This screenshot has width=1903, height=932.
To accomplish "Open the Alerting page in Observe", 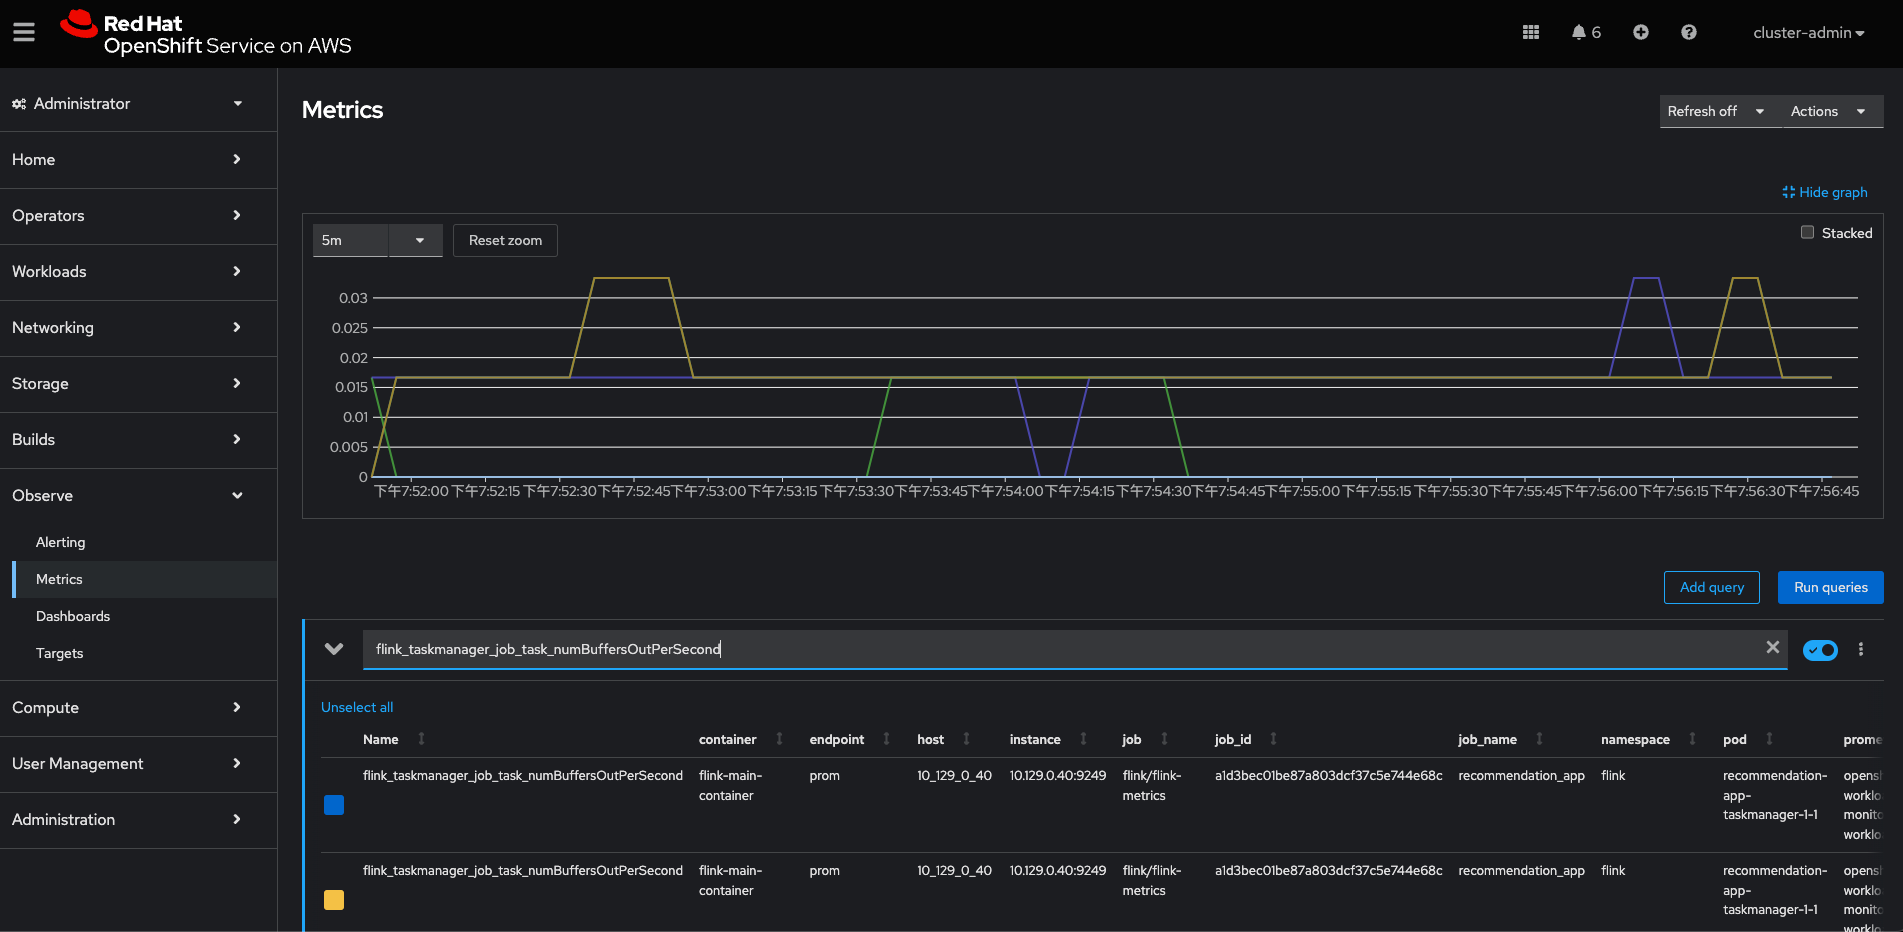I will [61, 542].
